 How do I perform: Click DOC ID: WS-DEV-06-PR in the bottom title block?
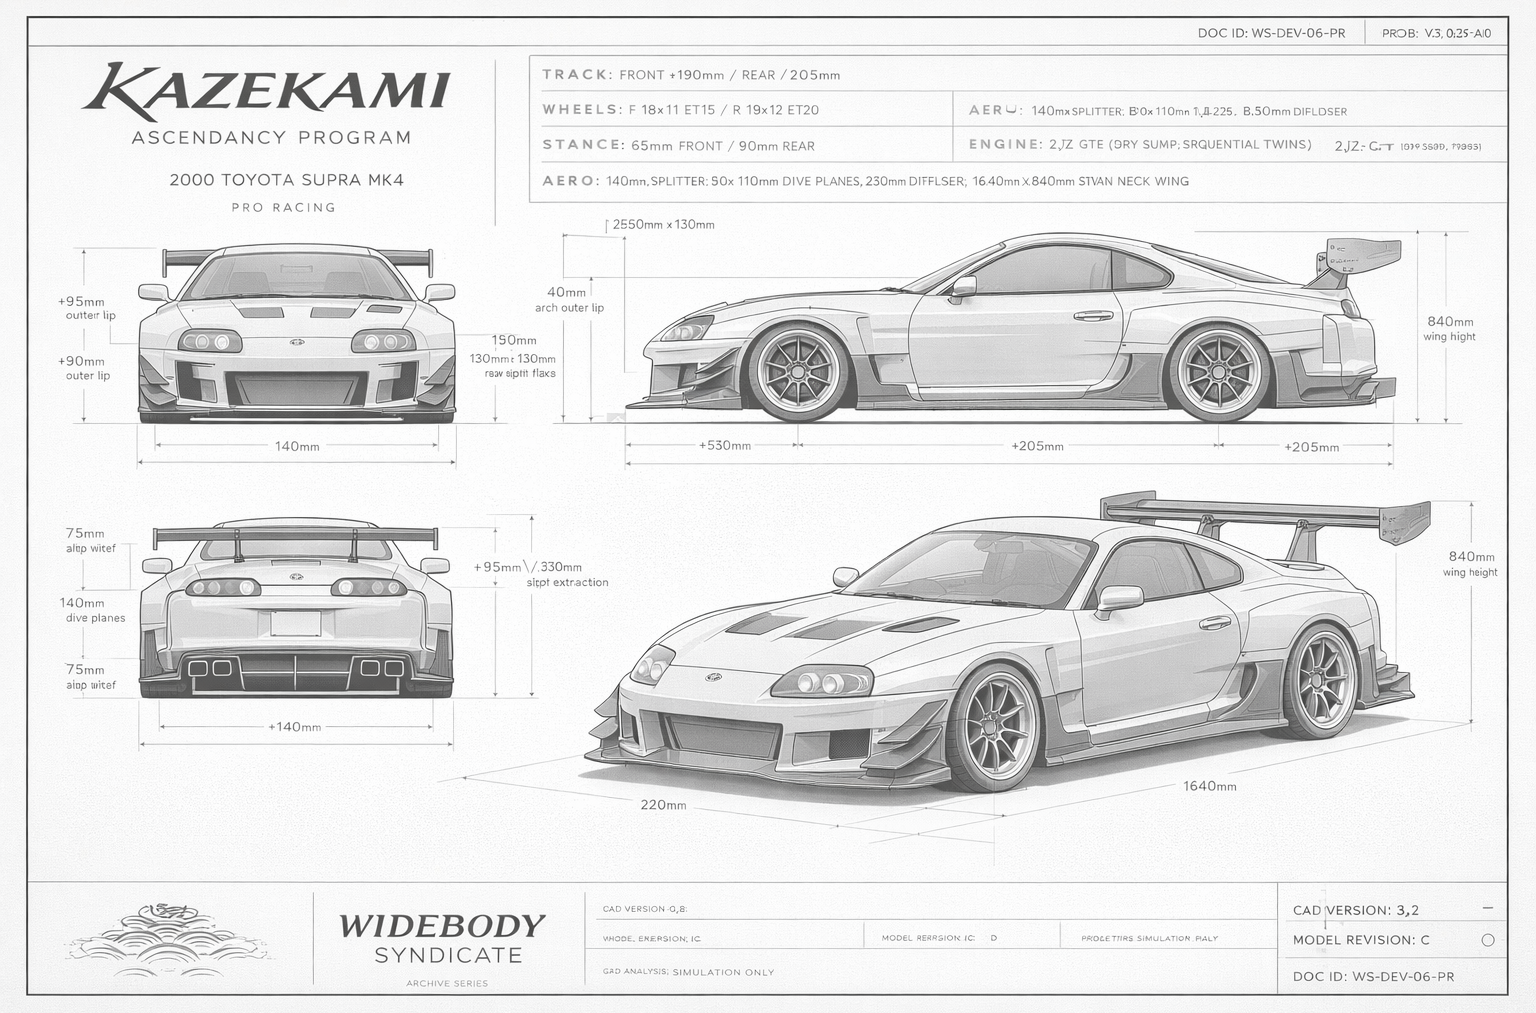1373,976
